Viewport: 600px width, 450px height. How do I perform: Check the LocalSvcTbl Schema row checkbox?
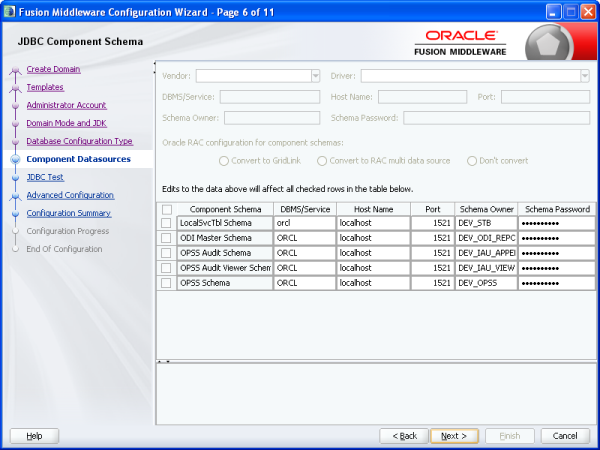pyautogui.click(x=166, y=223)
